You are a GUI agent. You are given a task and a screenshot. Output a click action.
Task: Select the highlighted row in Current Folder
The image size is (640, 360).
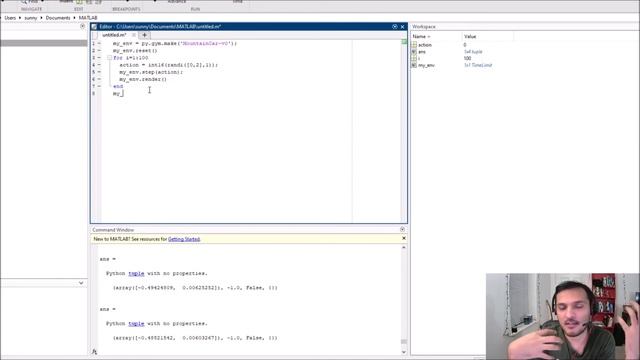(44, 43)
